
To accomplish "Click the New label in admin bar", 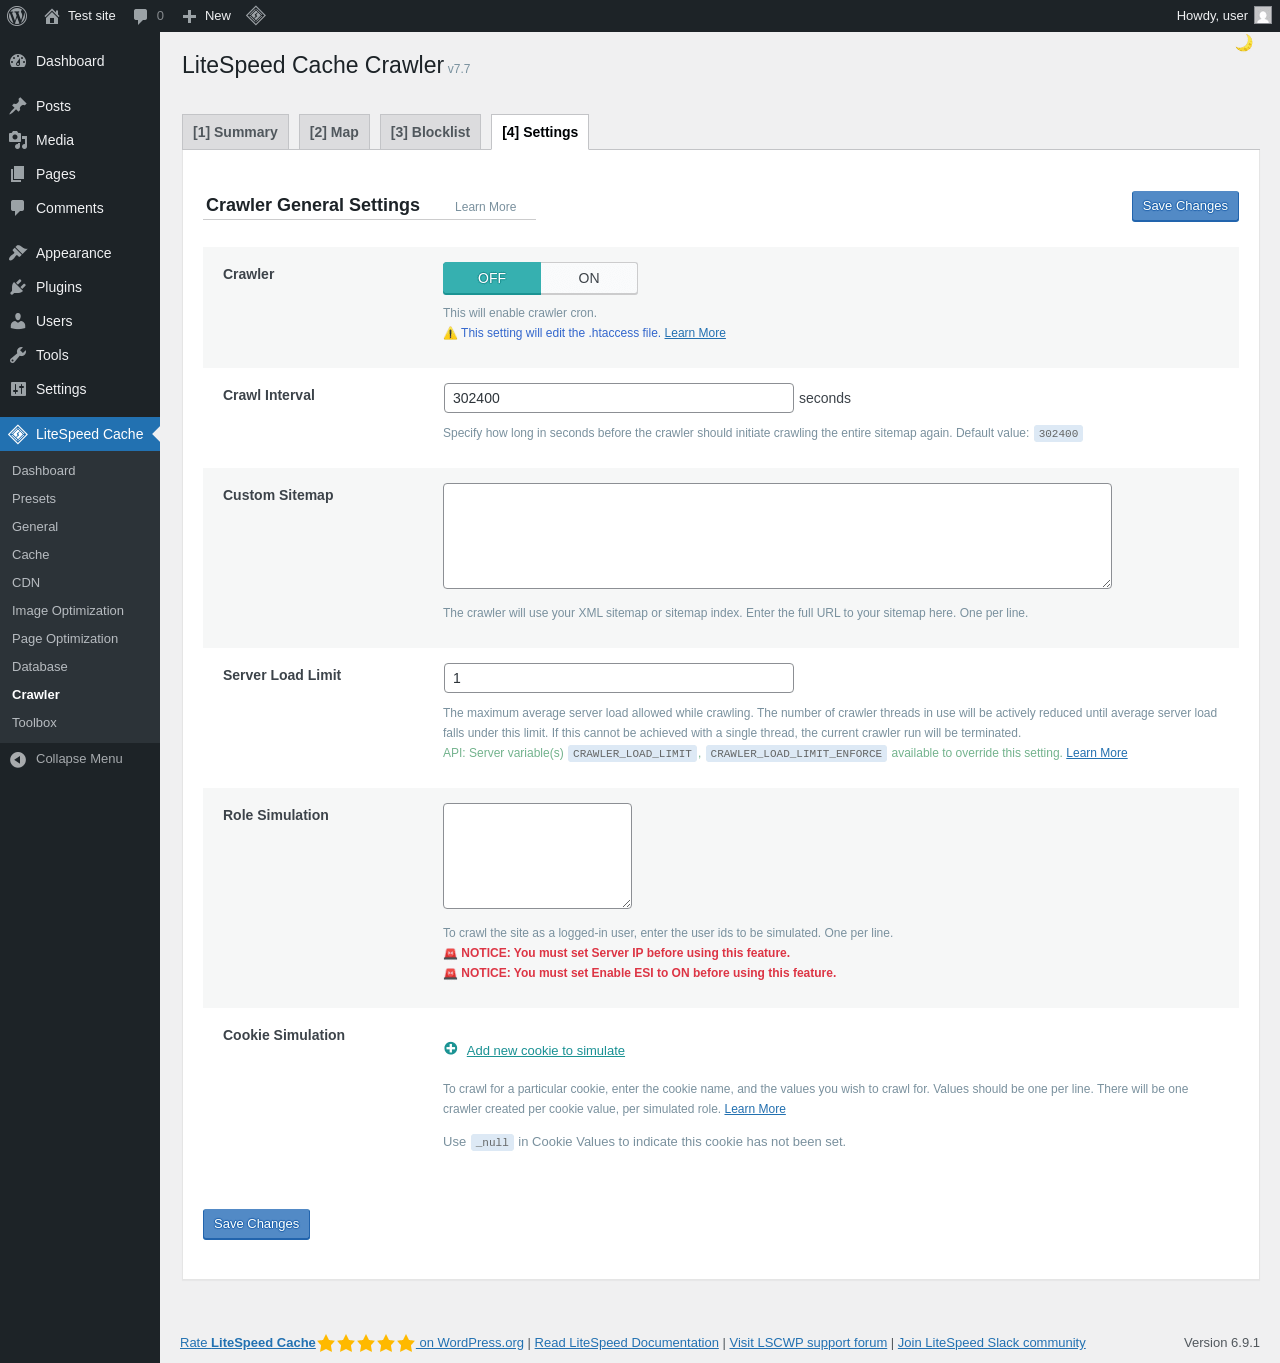I will click(x=218, y=16).
